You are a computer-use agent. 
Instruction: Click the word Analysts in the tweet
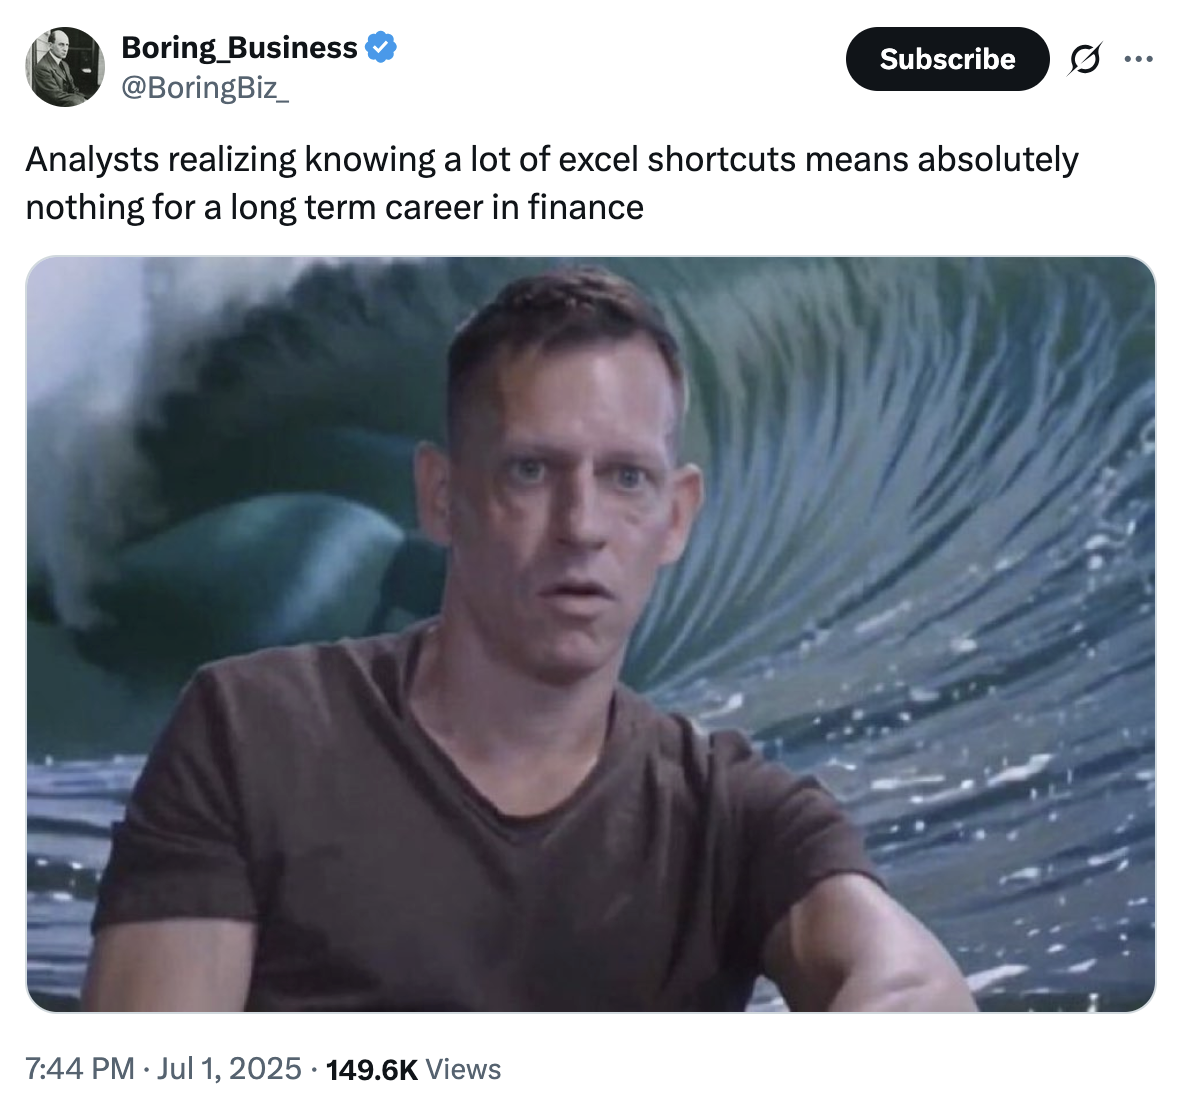tap(93, 160)
